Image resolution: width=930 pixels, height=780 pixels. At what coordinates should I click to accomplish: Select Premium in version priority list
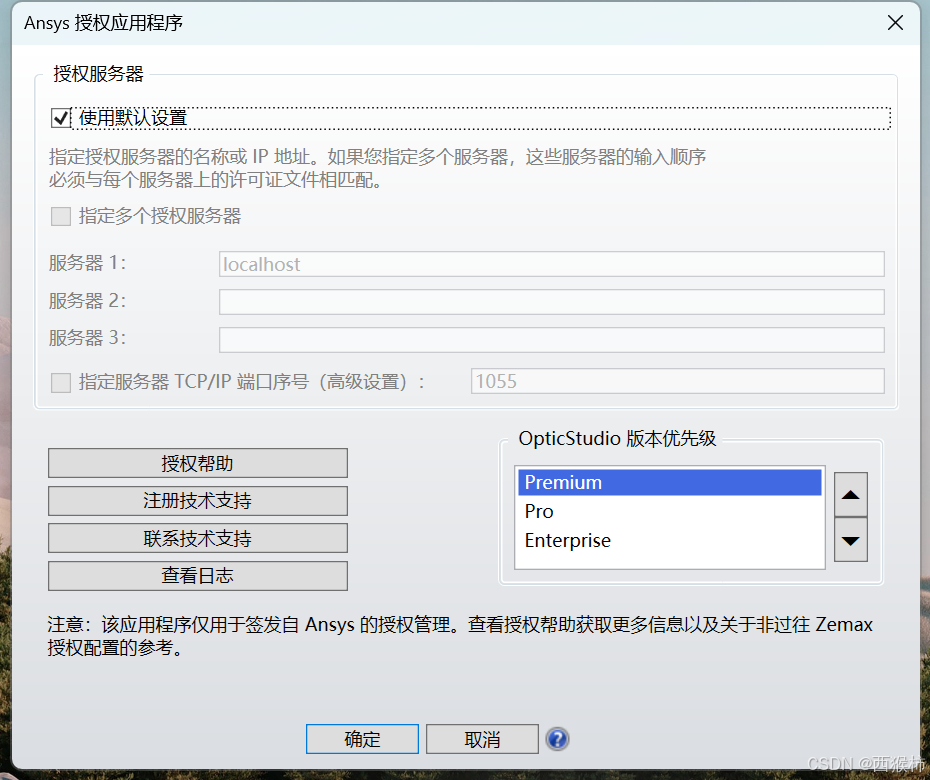pyautogui.click(x=670, y=482)
